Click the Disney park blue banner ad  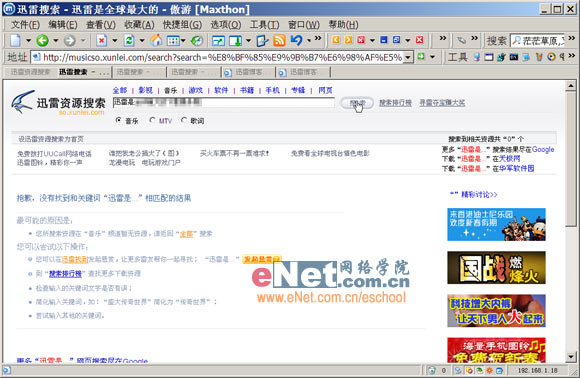496,224
